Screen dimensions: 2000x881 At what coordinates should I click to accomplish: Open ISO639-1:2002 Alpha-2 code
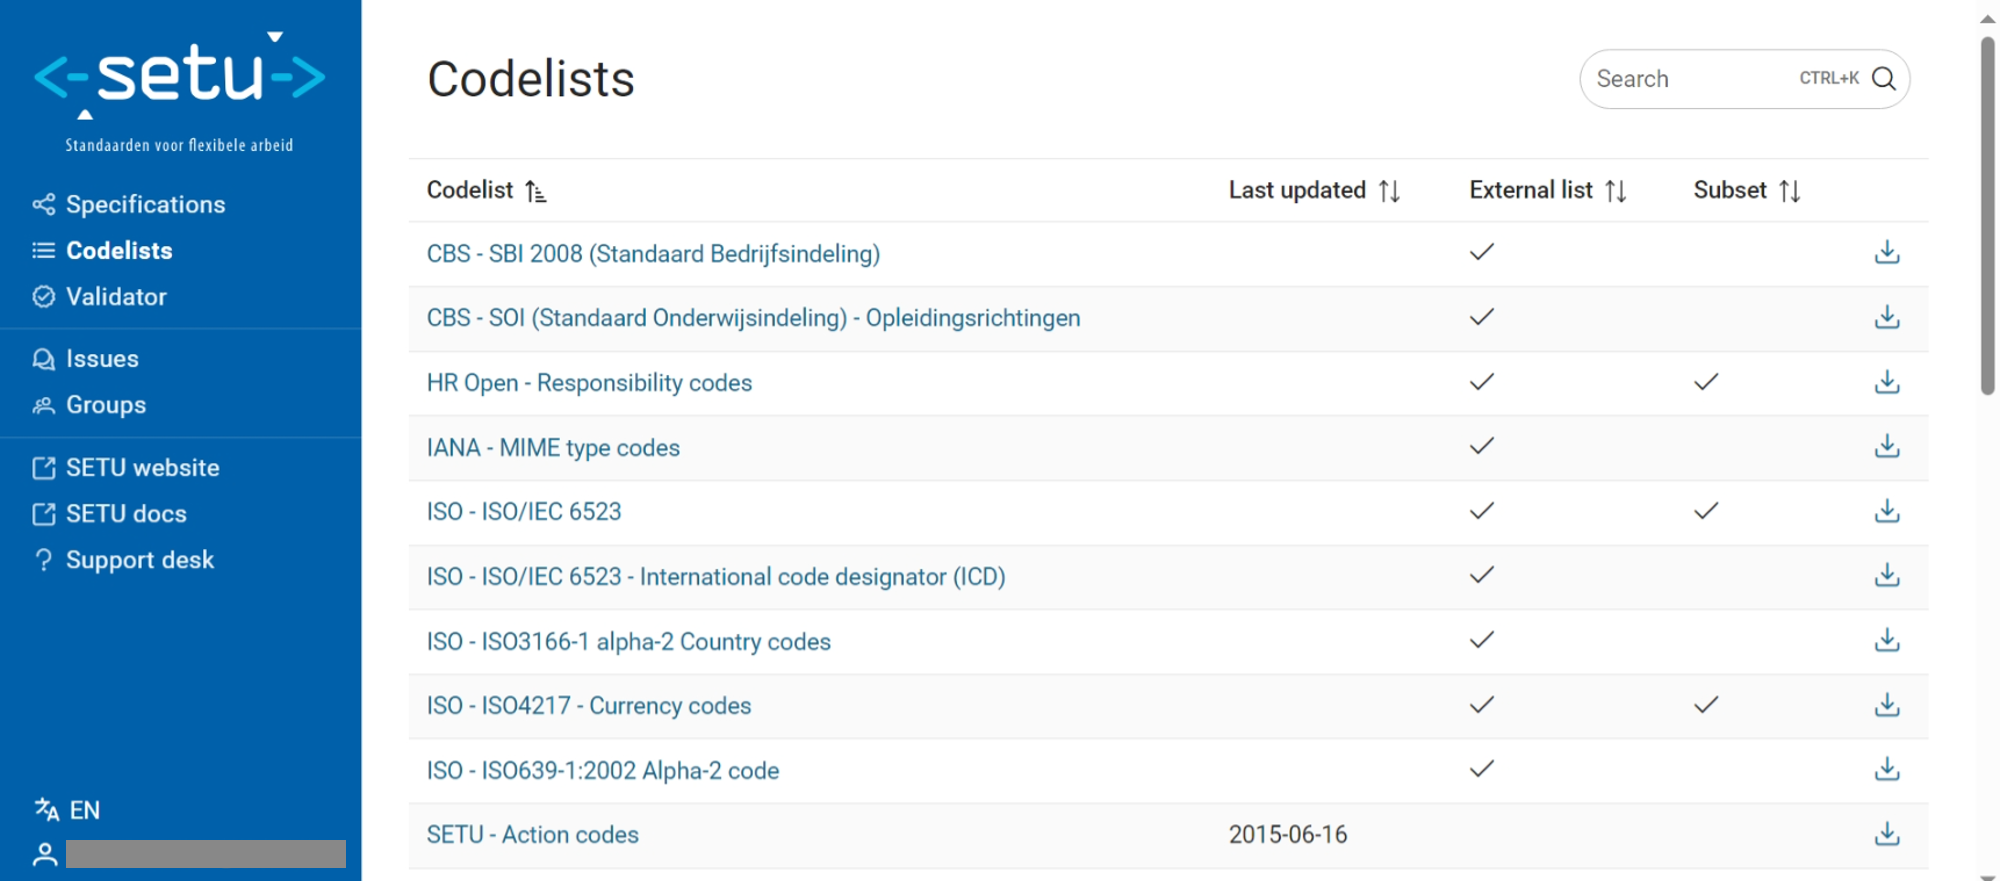pos(602,771)
